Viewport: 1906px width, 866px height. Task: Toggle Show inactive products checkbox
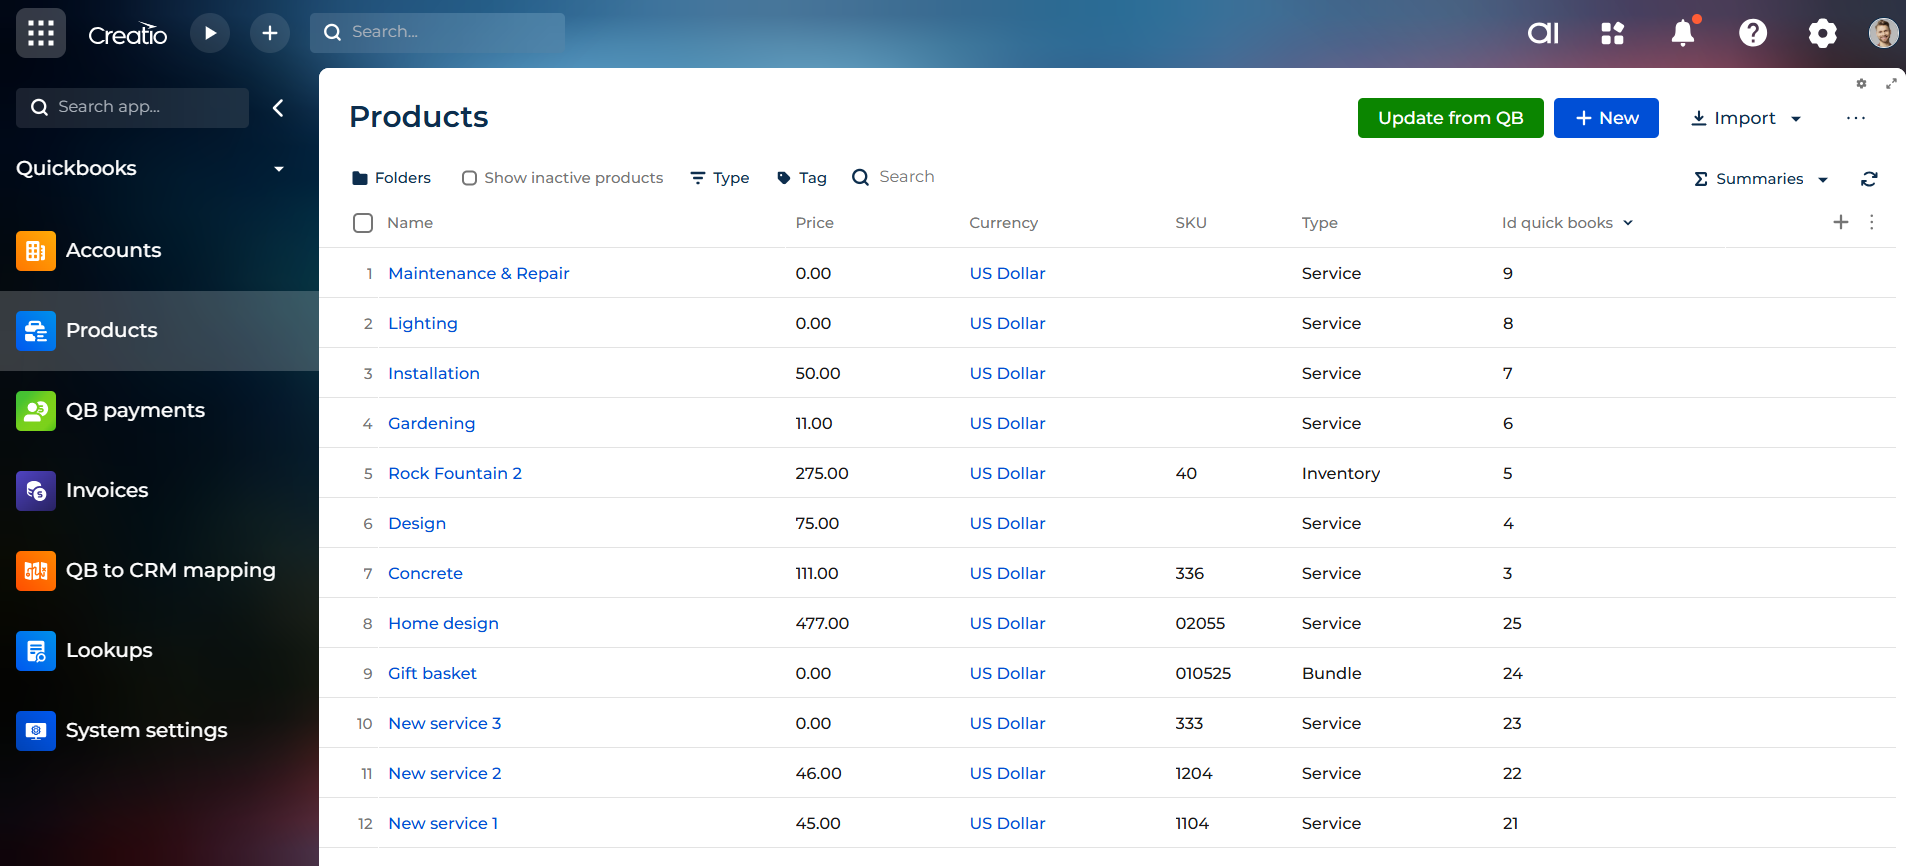tap(469, 178)
